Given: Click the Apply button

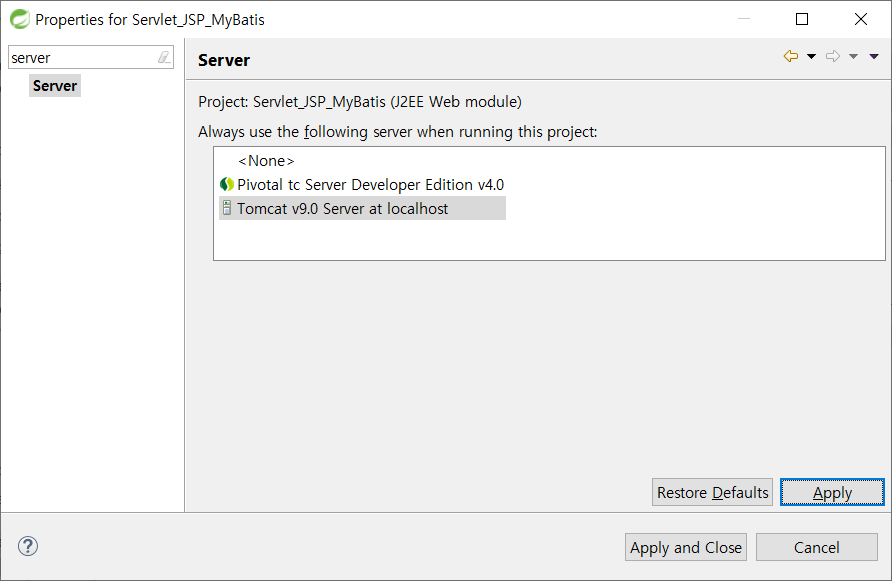Looking at the screenshot, I should (832, 492).
